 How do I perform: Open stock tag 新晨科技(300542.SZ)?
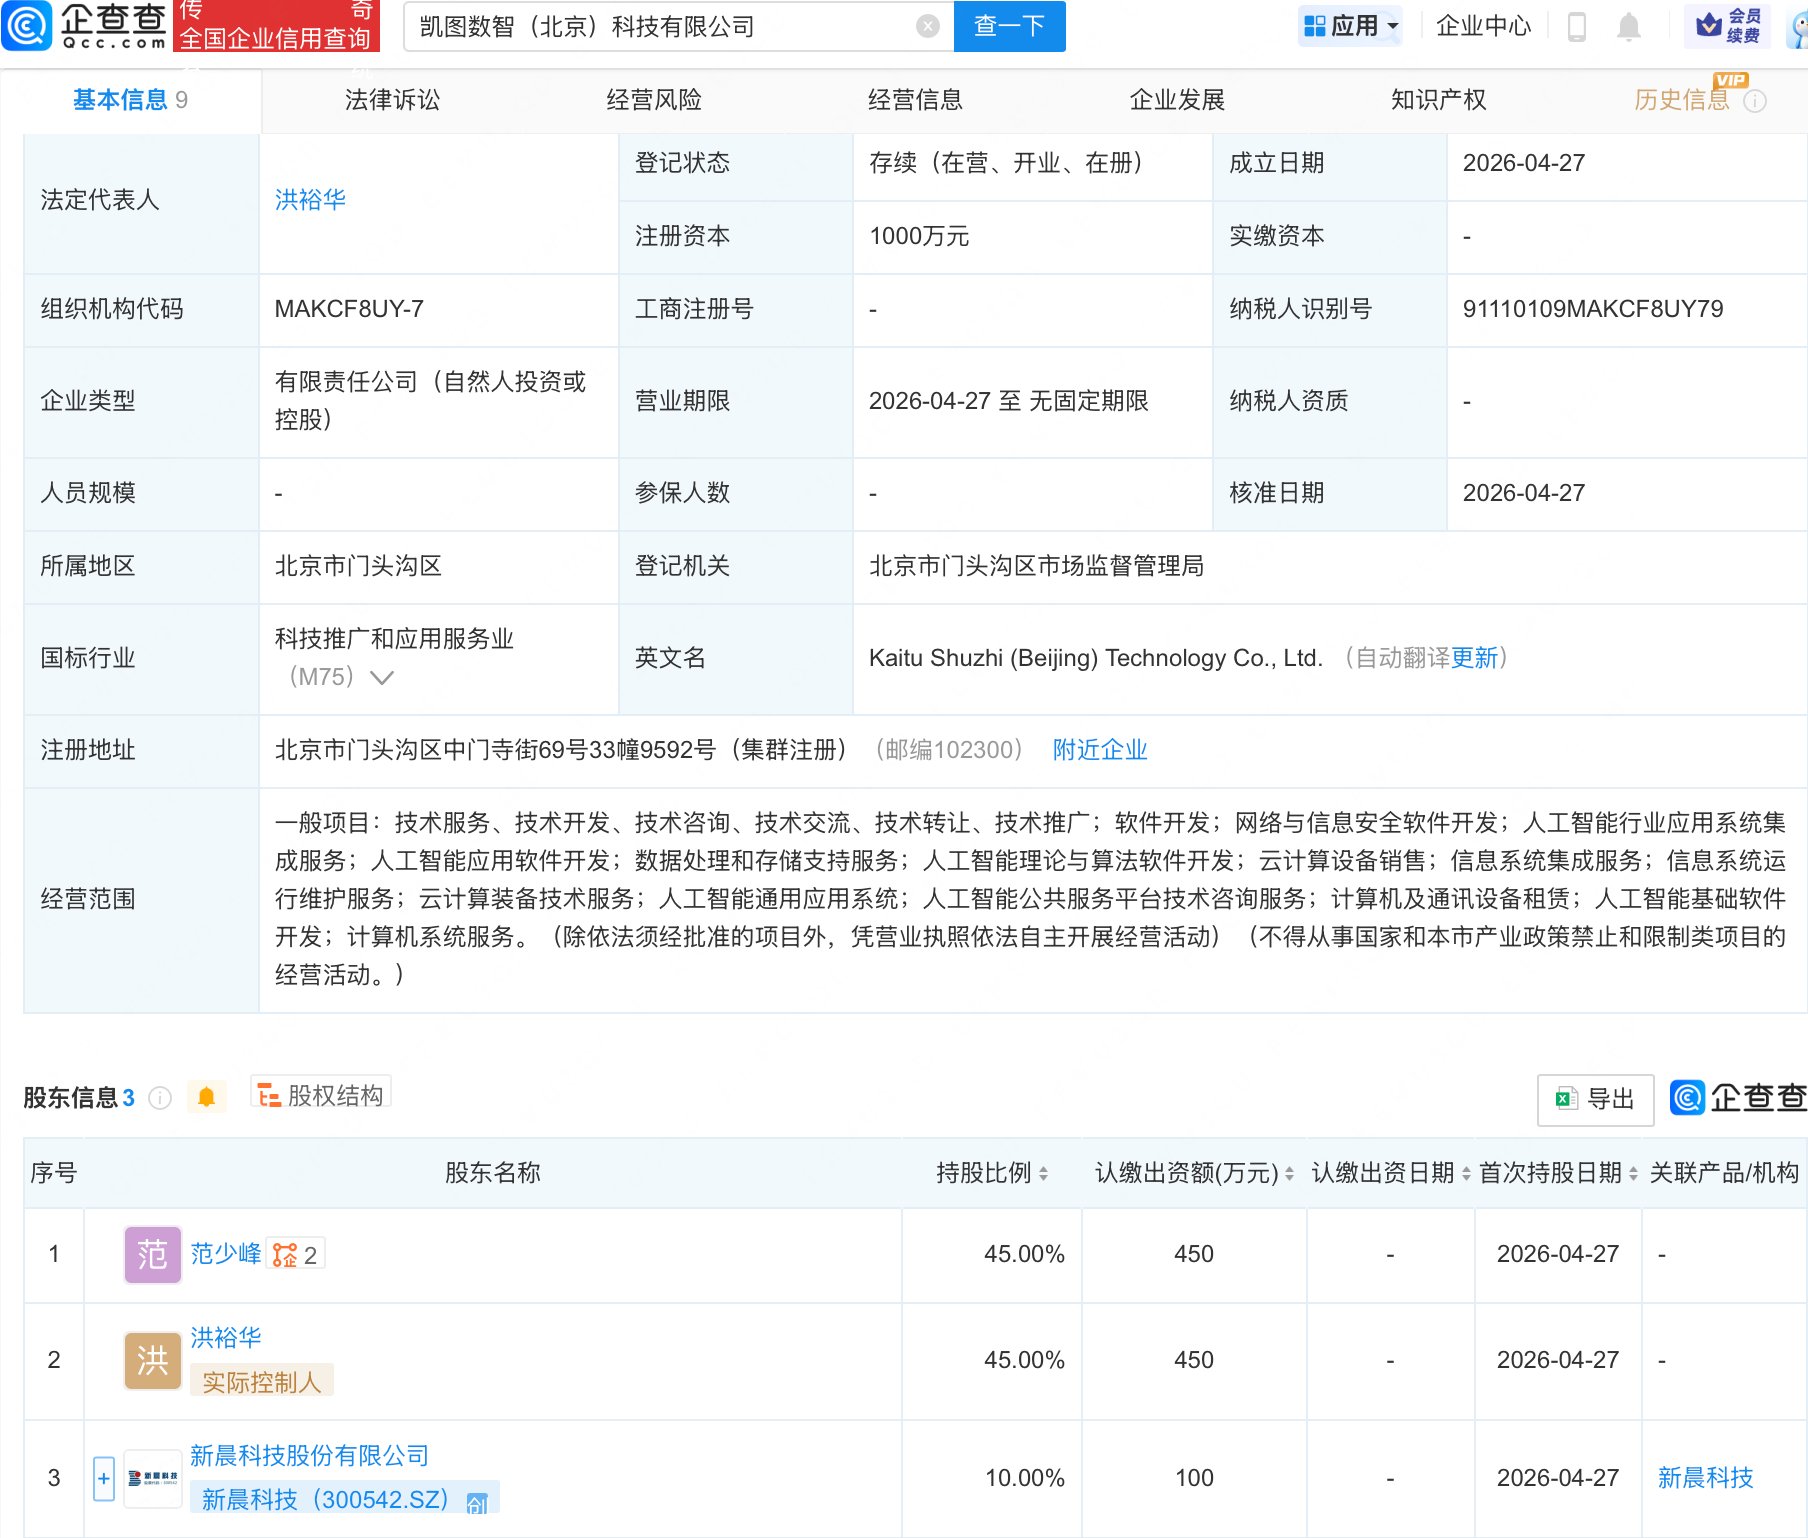coord(344,1499)
